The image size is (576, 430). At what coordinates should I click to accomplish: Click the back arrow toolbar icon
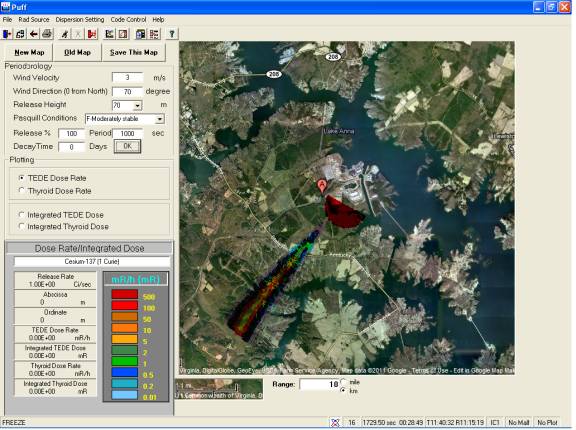(x=34, y=34)
